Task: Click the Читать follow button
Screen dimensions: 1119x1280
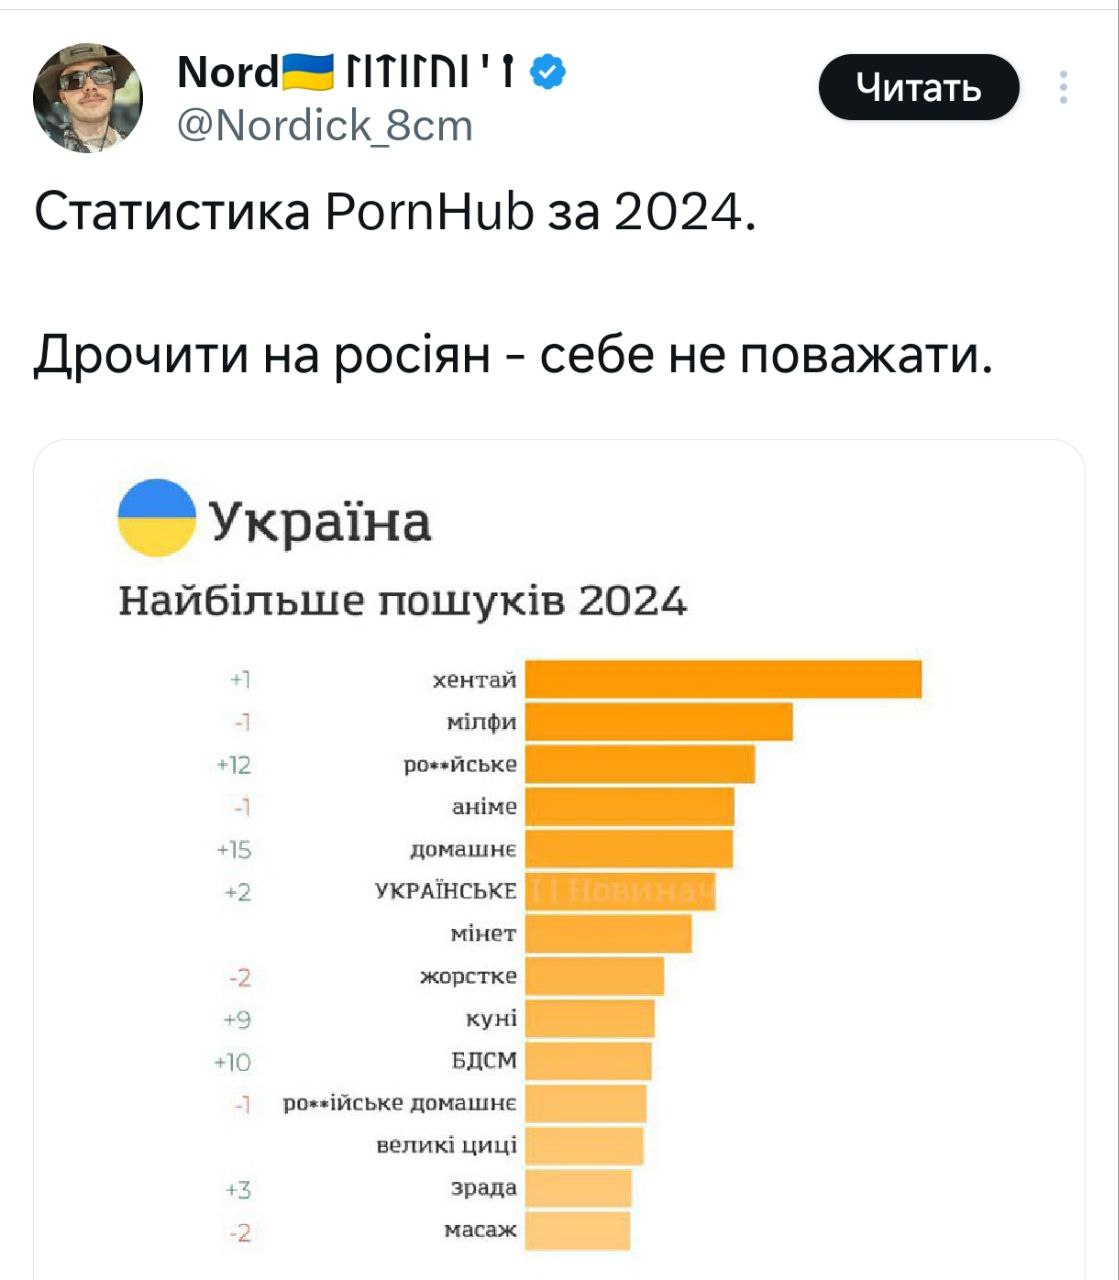Action: coord(919,88)
